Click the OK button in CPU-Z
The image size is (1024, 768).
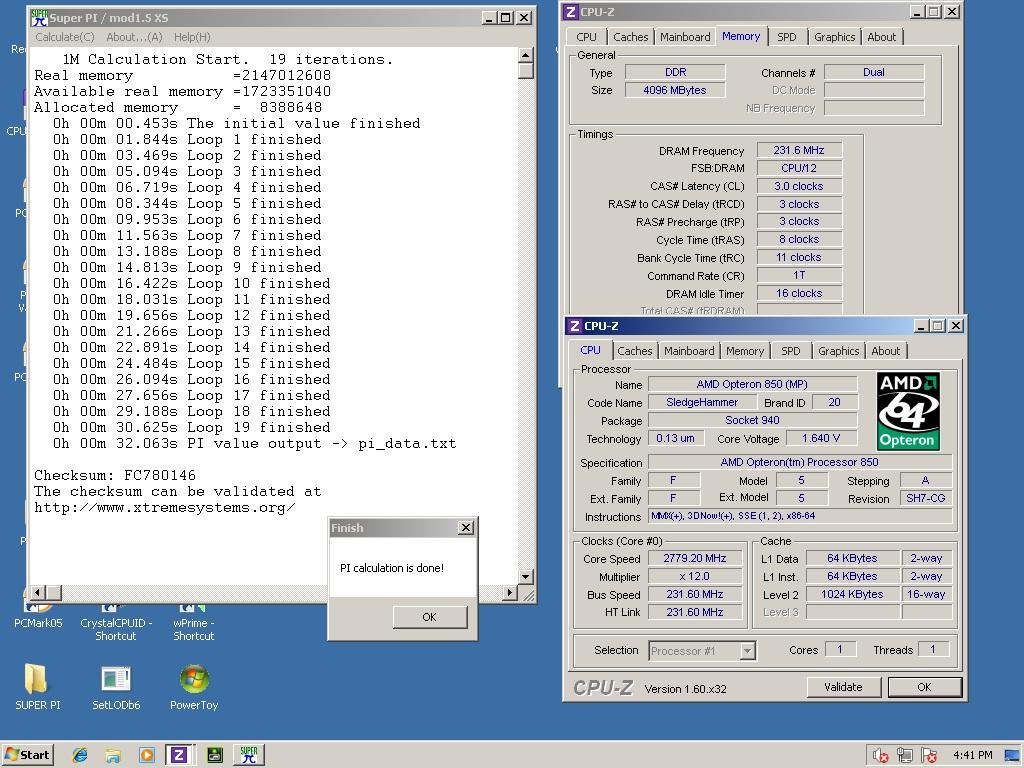pyautogui.click(x=924, y=687)
